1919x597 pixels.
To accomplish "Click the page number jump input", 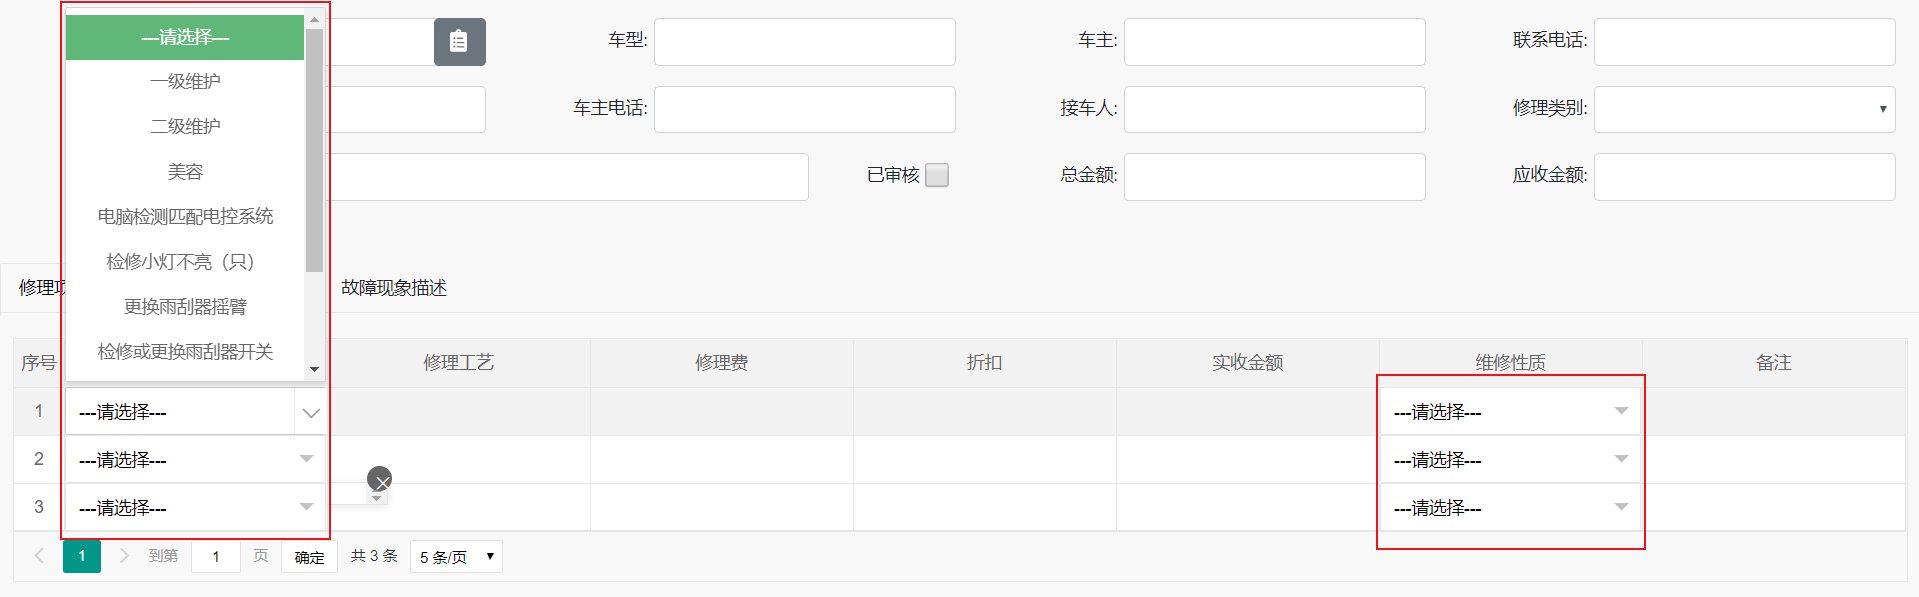I will point(215,556).
